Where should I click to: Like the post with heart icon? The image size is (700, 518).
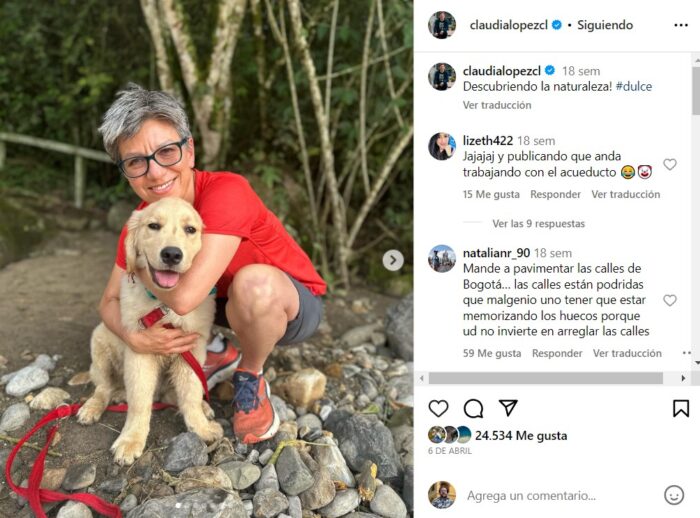pos(438,409)
